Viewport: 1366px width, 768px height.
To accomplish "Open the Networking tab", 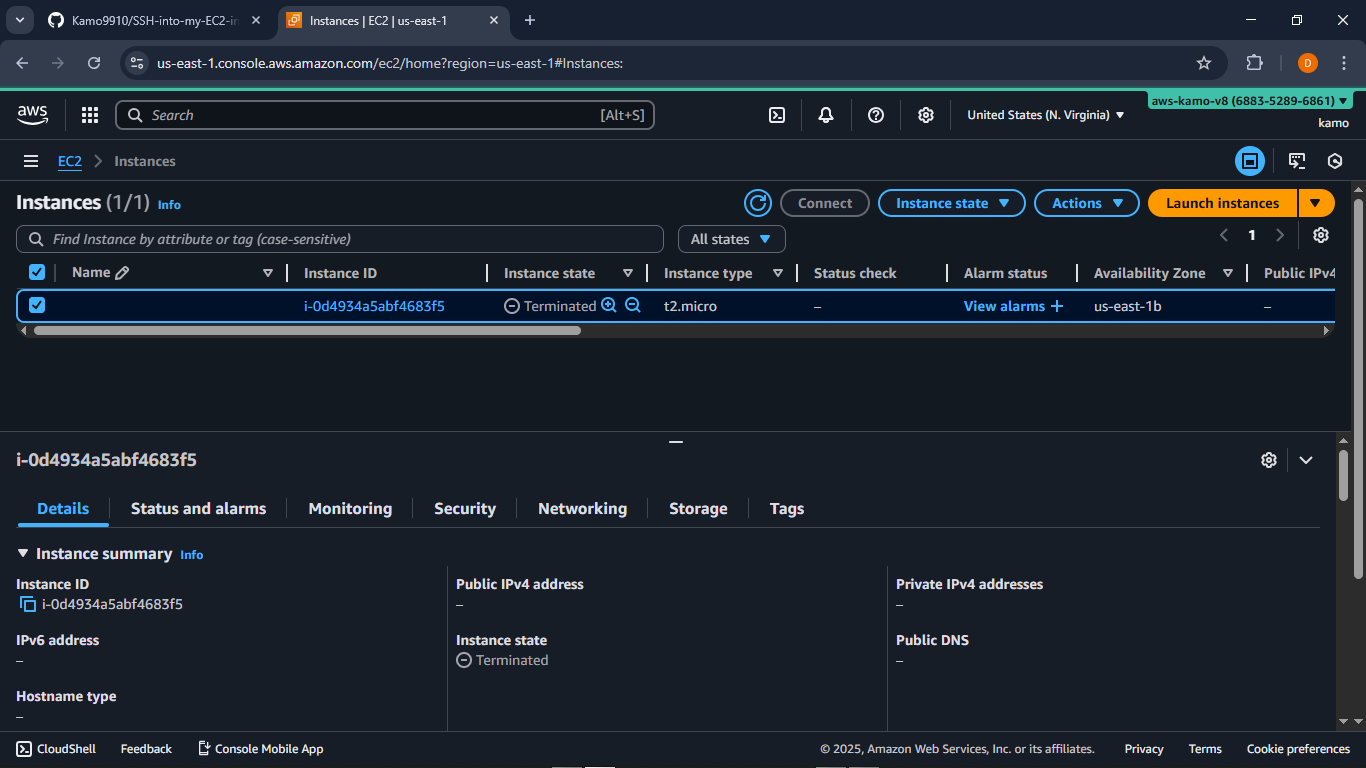I will [582, 508].
